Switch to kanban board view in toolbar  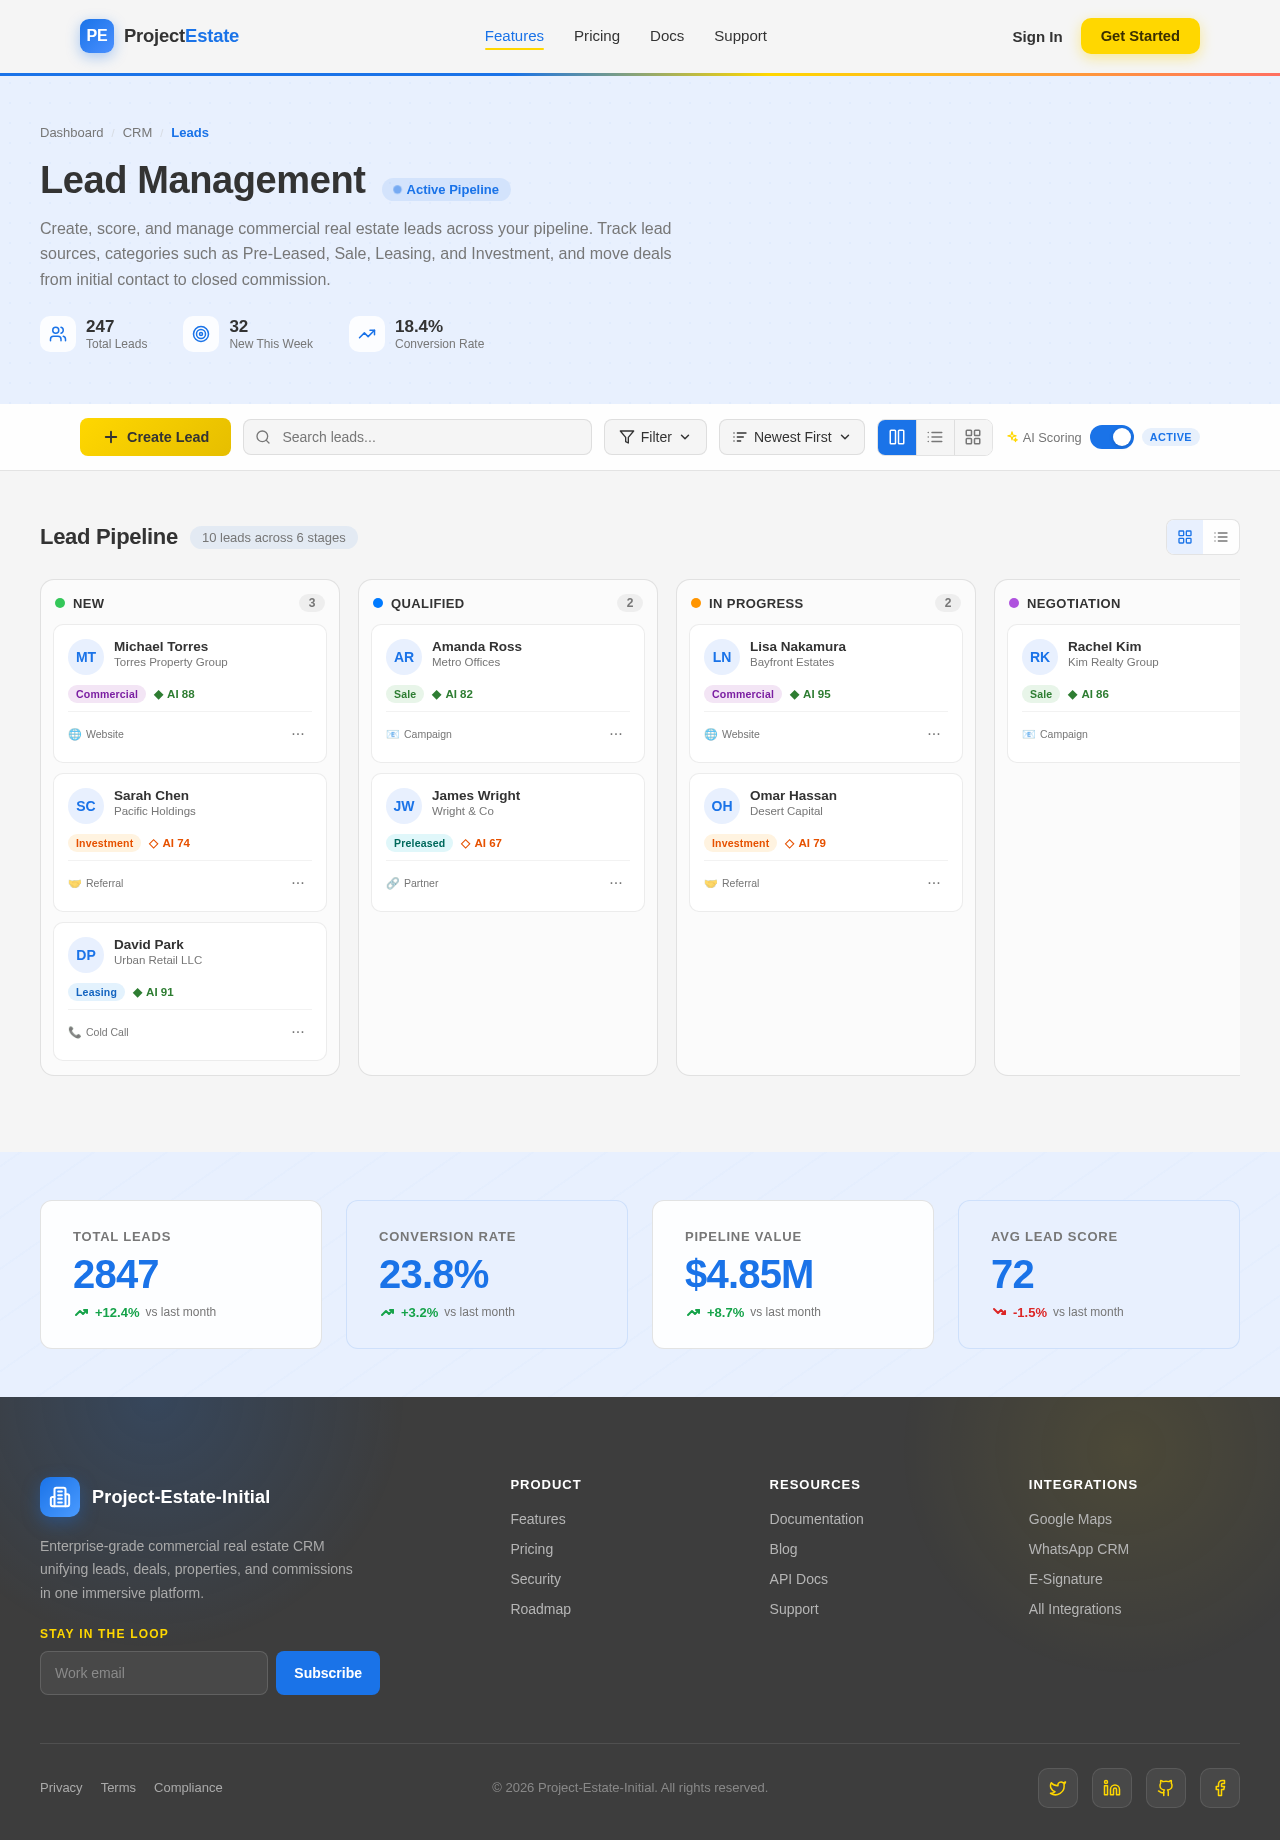[897, 437]
